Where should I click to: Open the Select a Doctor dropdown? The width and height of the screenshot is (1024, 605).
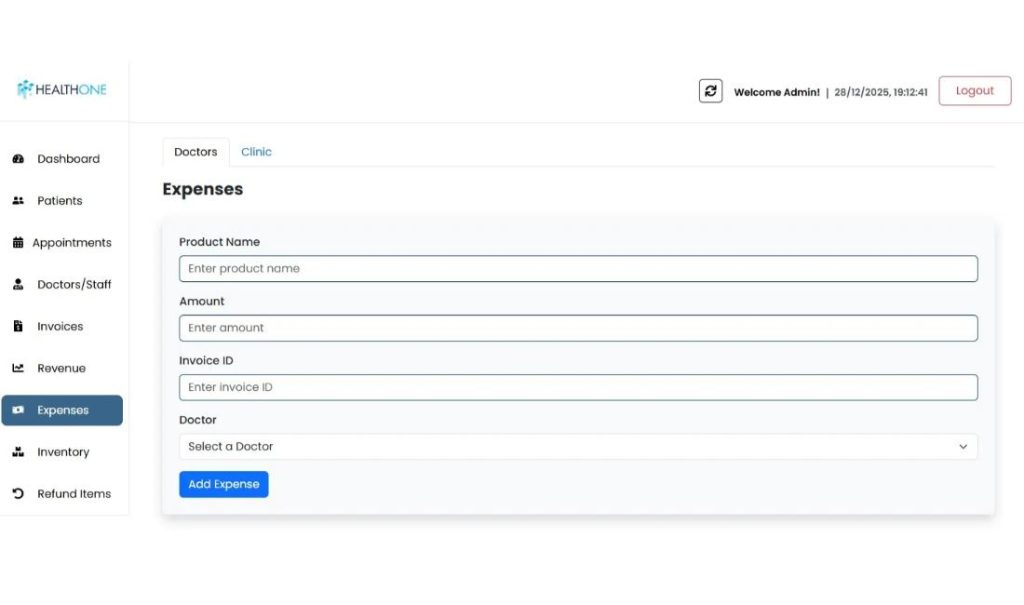click(x=577, y=447)
